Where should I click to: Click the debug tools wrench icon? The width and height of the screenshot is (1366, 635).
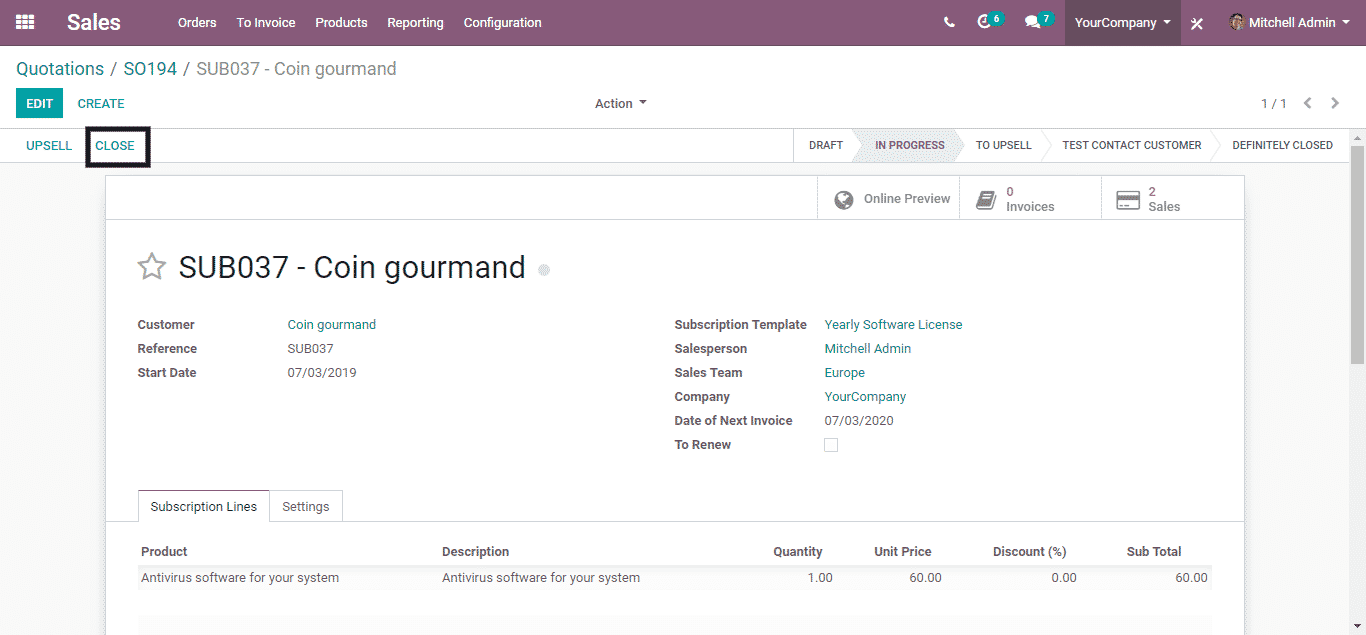[x=1196, y=23]
